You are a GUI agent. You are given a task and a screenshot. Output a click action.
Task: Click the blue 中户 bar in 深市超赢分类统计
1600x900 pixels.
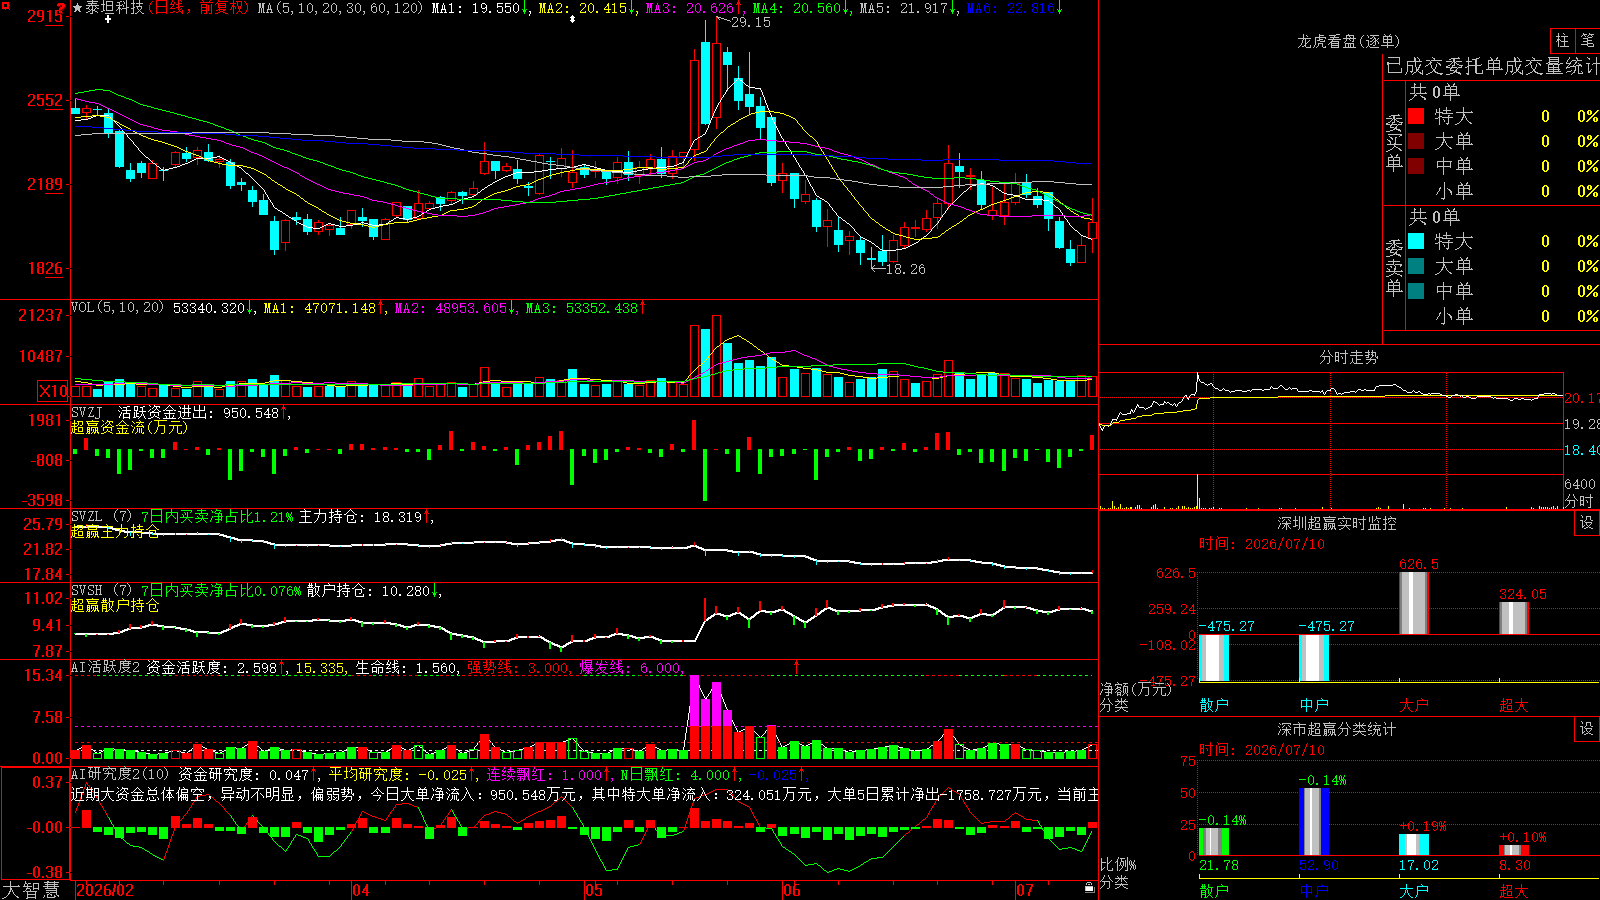coord(1314,822)
